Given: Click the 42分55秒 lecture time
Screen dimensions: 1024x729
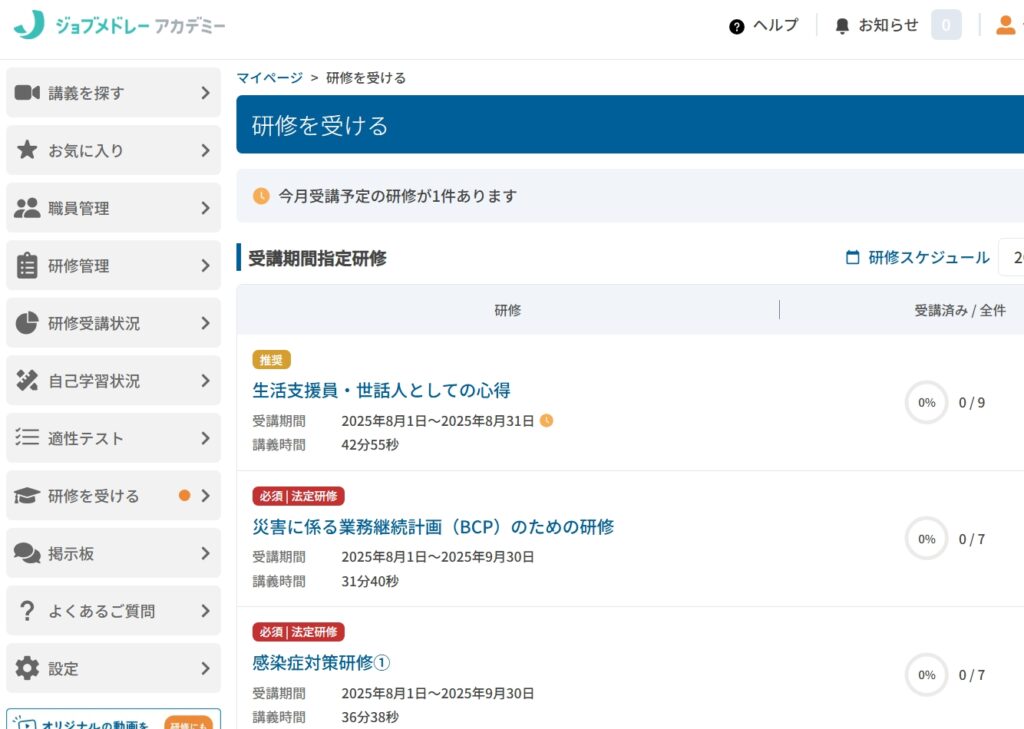Looking at the screenshot, I should coord(370,445).
